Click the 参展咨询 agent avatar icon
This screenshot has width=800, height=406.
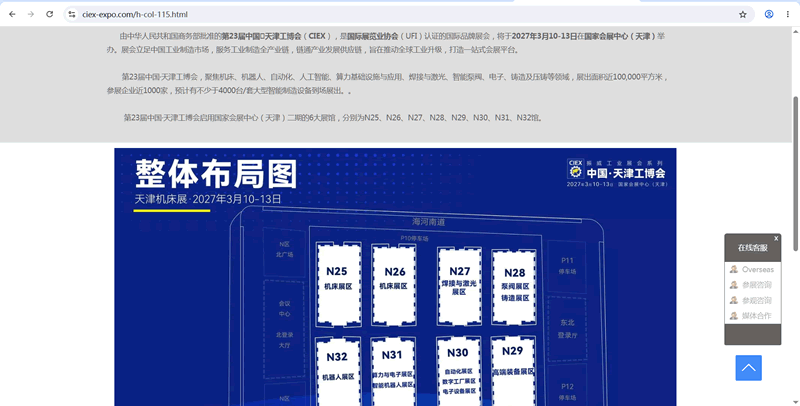[x=734, y=285]
